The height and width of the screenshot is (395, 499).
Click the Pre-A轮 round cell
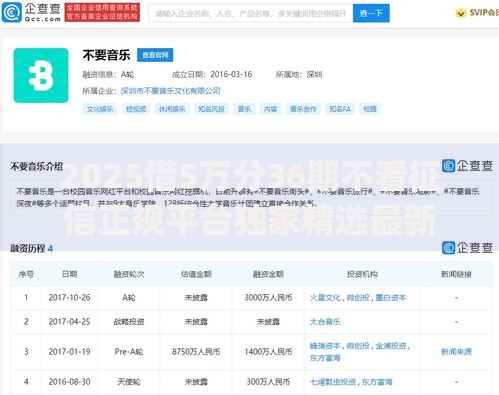(129, 352)
